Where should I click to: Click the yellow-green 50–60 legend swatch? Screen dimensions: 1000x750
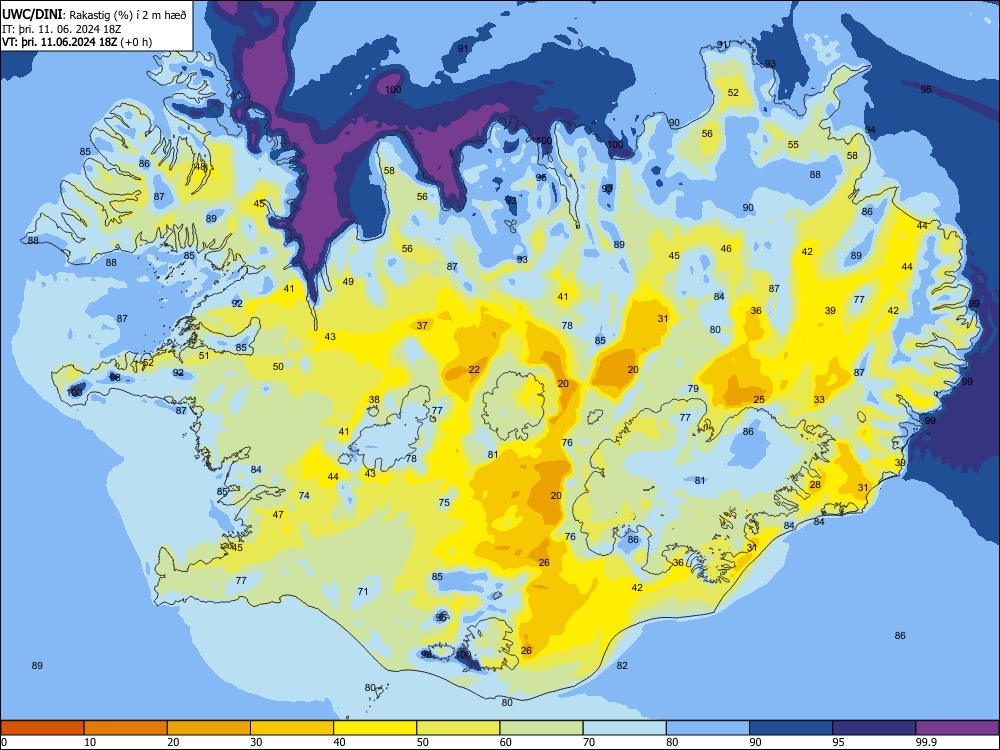point(458,728)
